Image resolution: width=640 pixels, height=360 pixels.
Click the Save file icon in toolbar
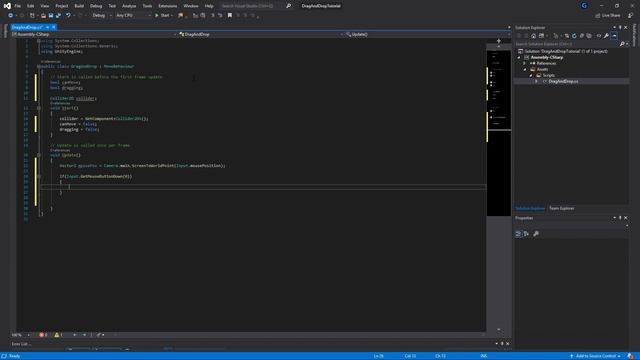pos(51,16)
